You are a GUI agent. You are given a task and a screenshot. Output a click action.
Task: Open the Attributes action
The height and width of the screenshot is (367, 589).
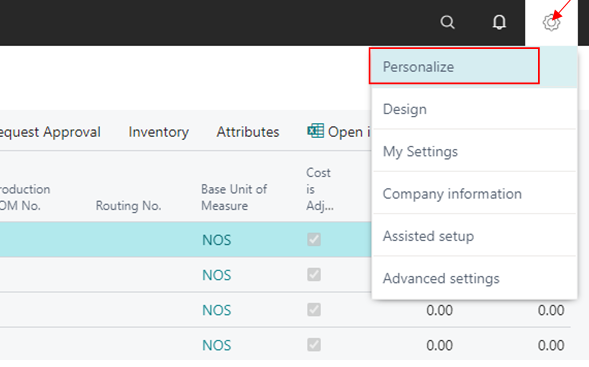click(248, 132)
